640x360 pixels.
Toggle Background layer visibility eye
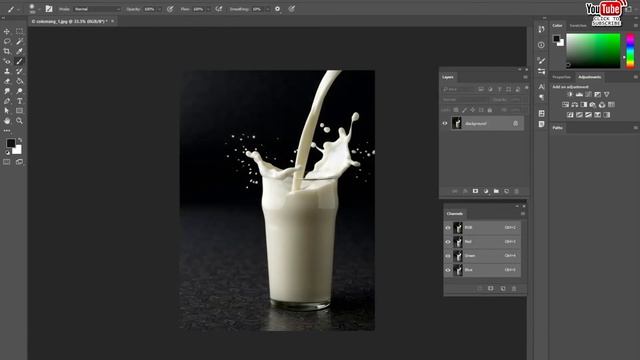tap(445, 123)
